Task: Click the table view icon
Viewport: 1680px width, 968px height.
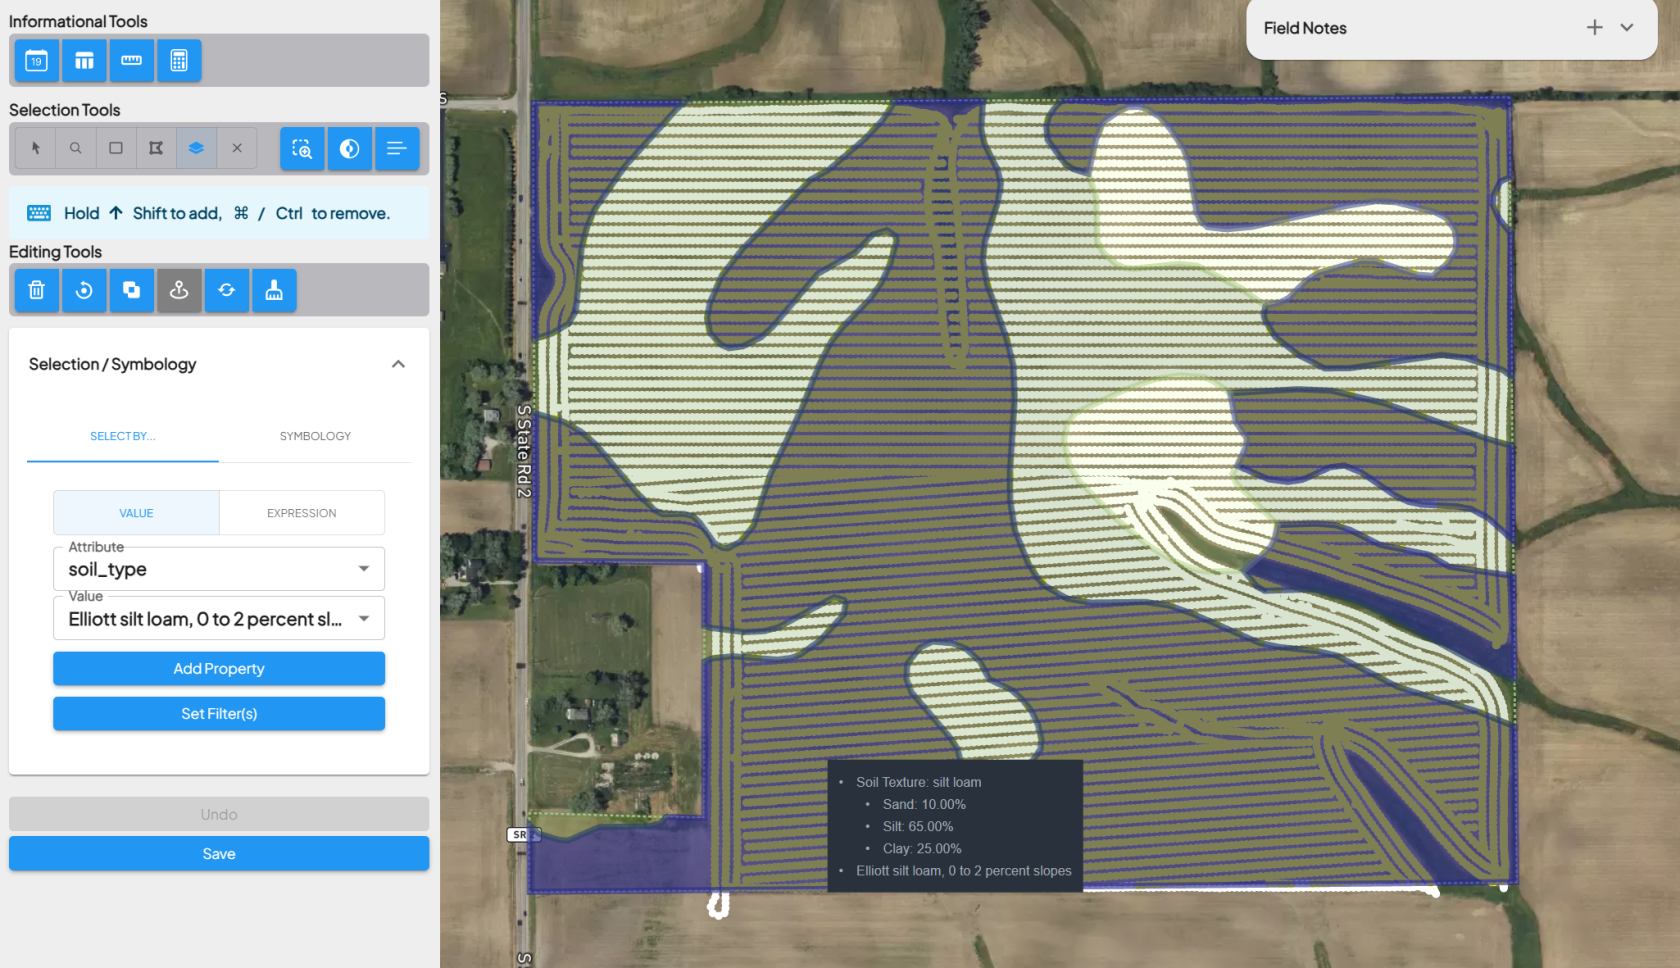Action: 84,61
